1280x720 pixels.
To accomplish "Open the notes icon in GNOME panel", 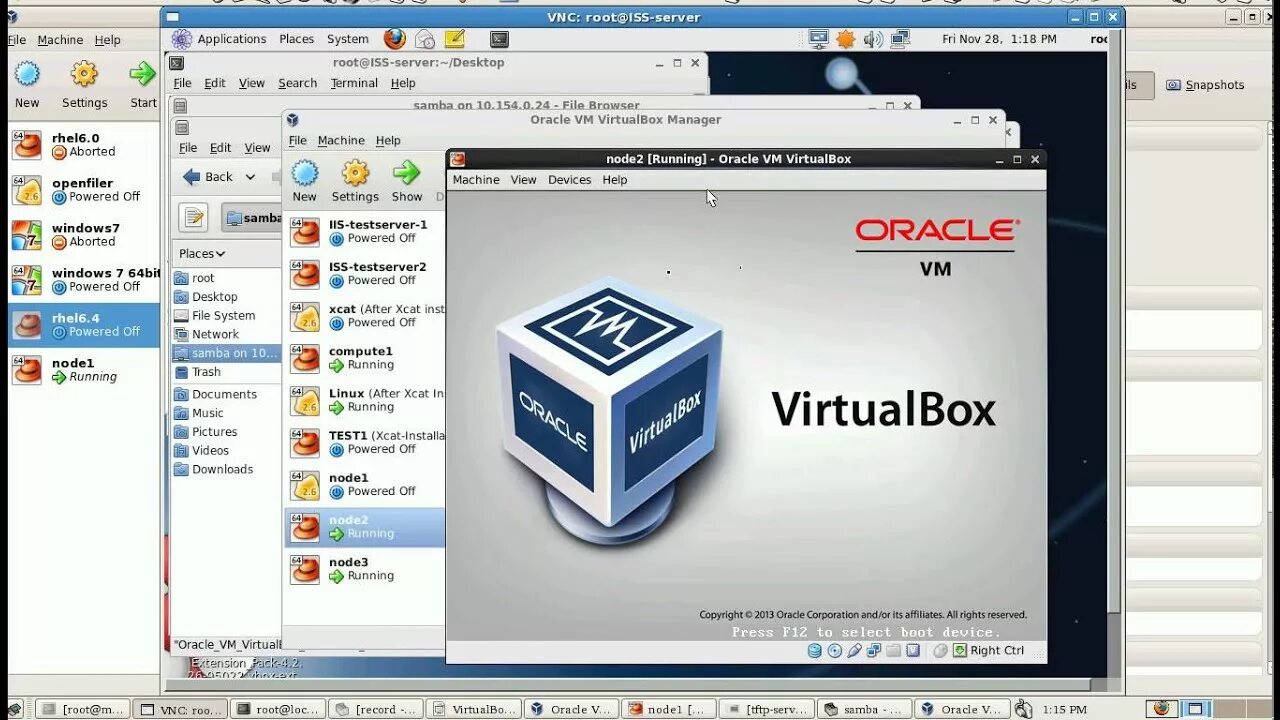I will pyautogui.click(x=455, y=39).
